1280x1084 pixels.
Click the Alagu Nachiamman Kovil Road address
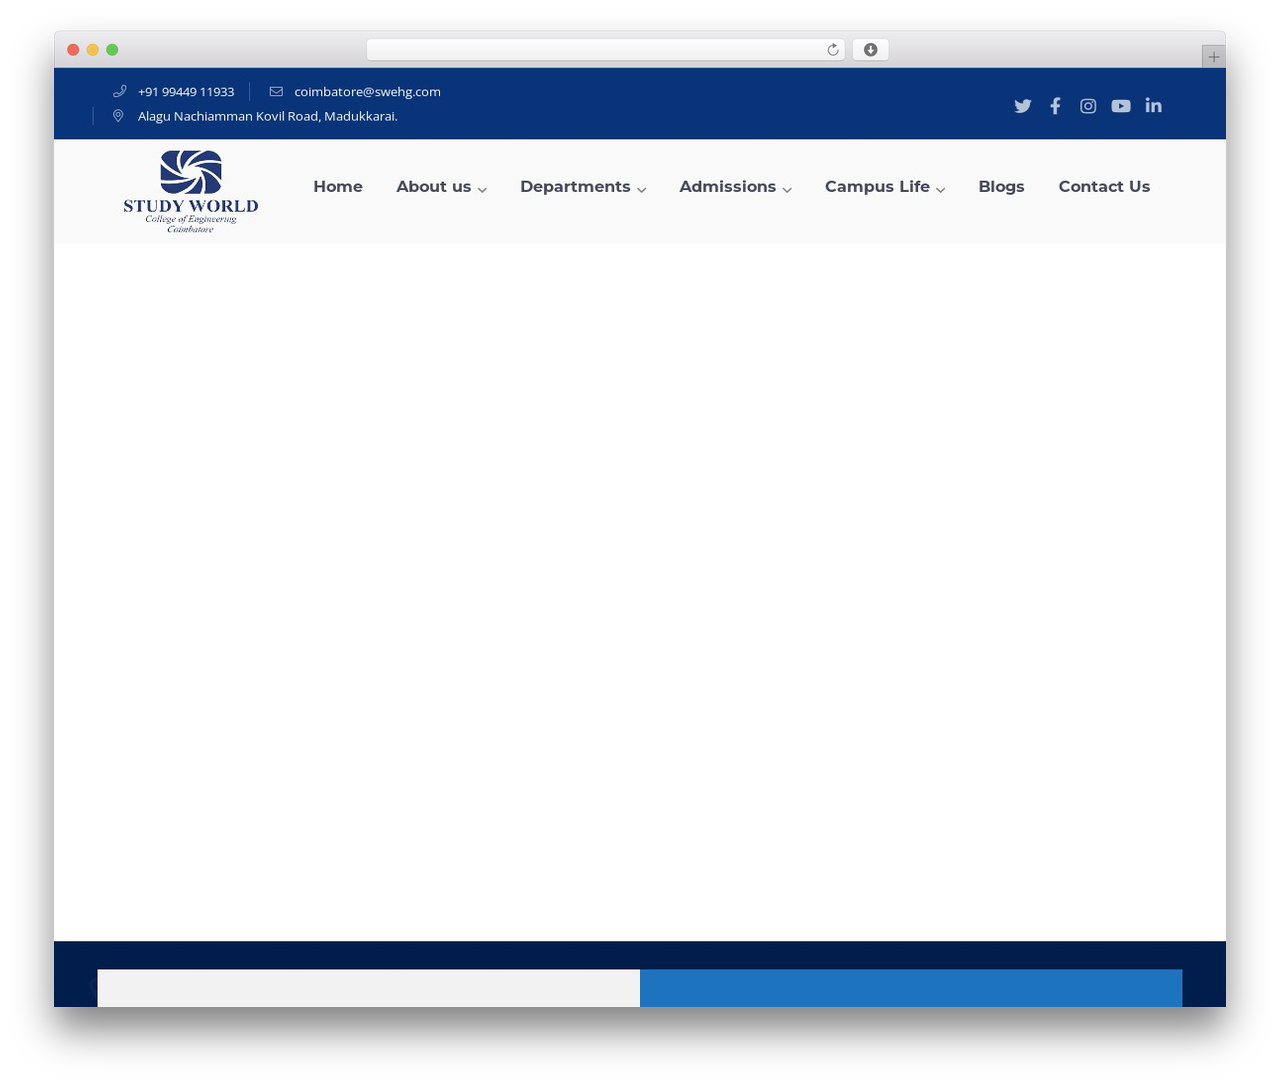tap(268, 116)
